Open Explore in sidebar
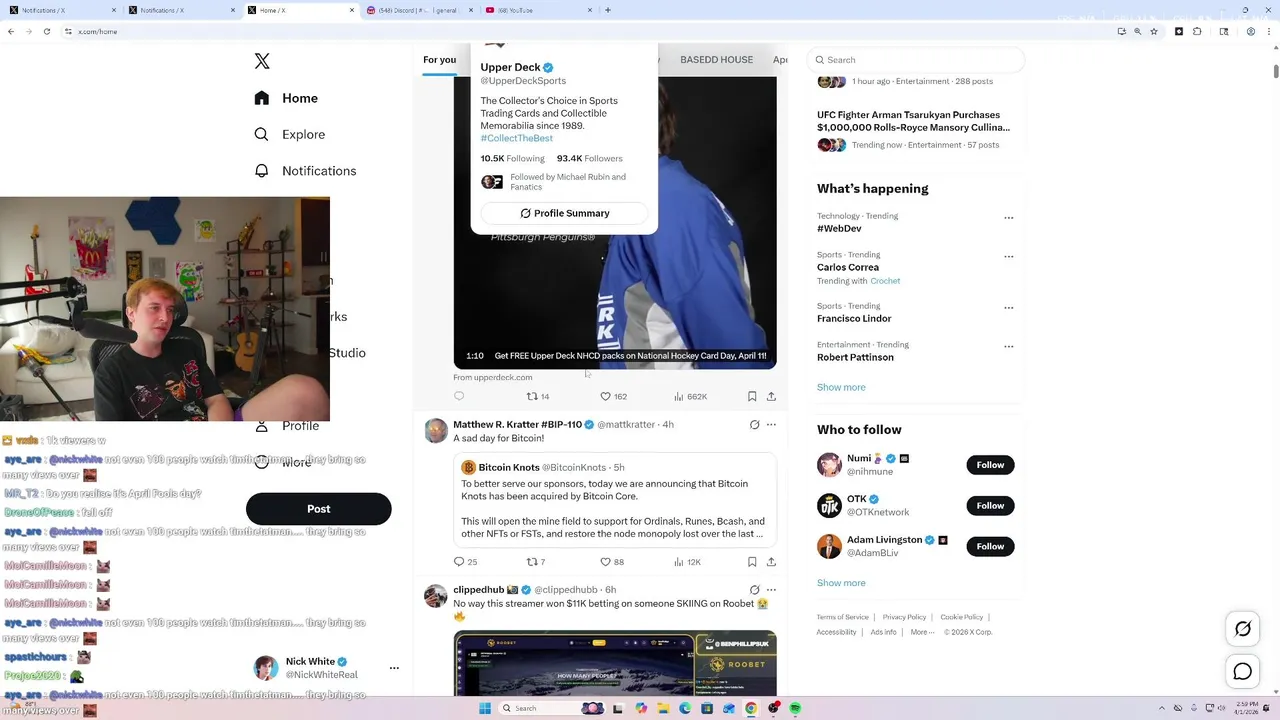Screen dimensions: 1280x720 coord(289,134)
